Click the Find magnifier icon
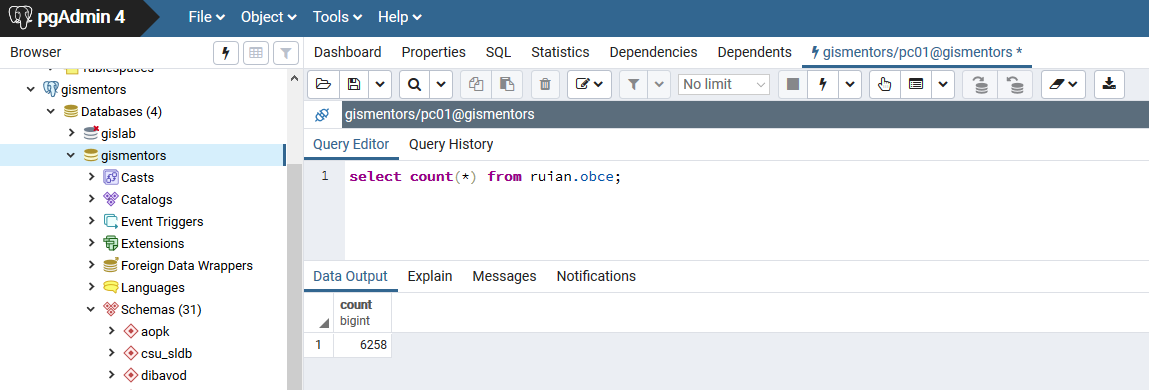The width and height of the screenshot is (1149, 390). tap(415, 84)
